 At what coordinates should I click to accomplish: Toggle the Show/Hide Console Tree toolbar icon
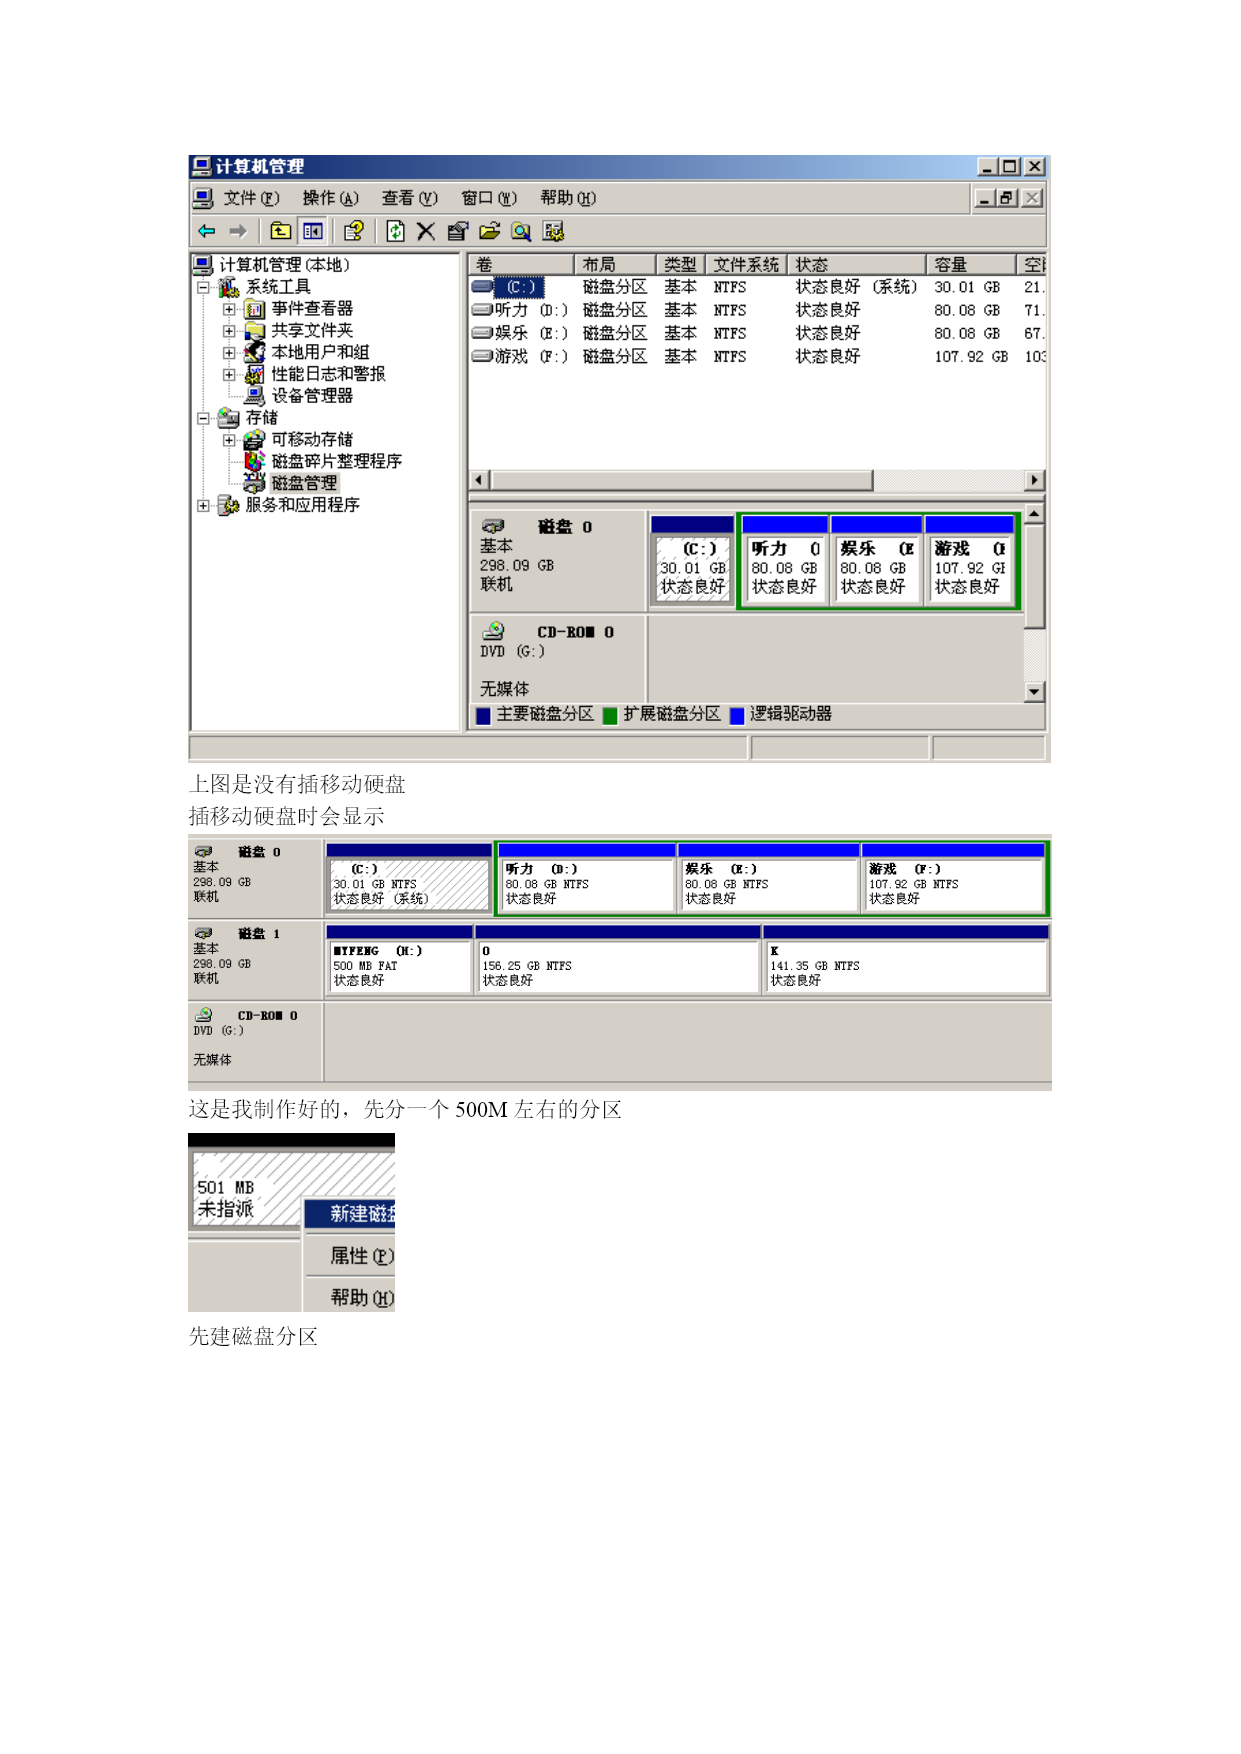pos(313,231)
